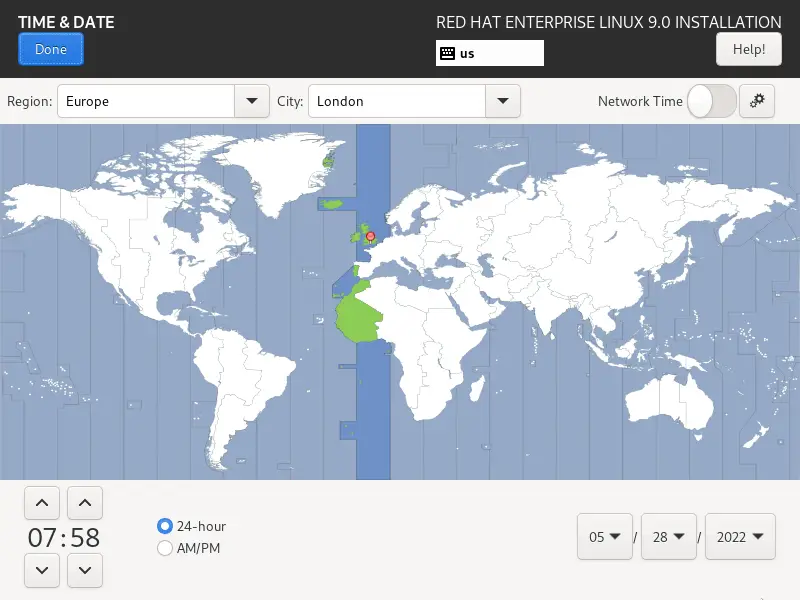Click the Europe region text field

tap(146, 101)
